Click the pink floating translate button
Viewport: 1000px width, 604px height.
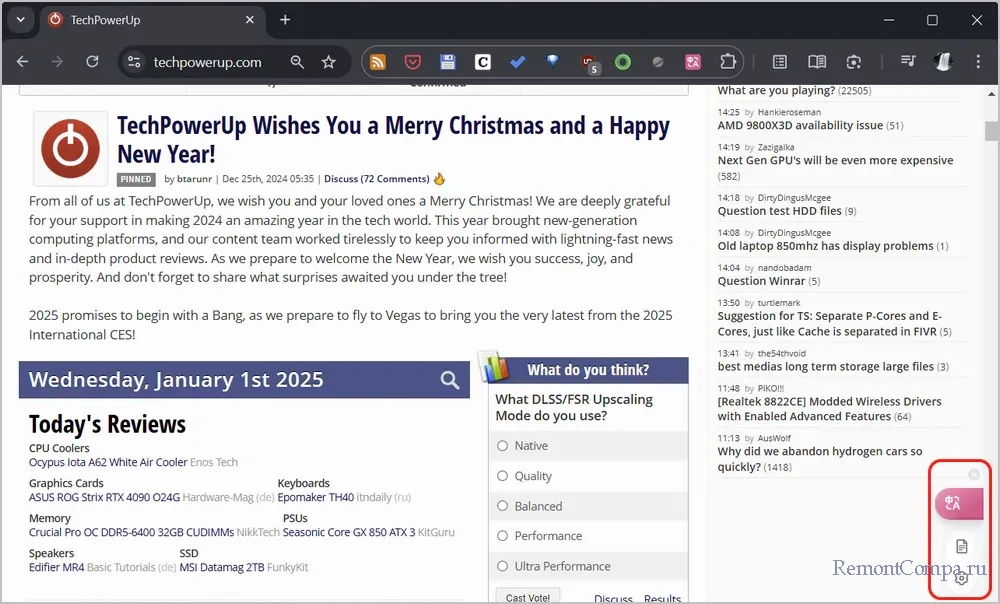957,504
